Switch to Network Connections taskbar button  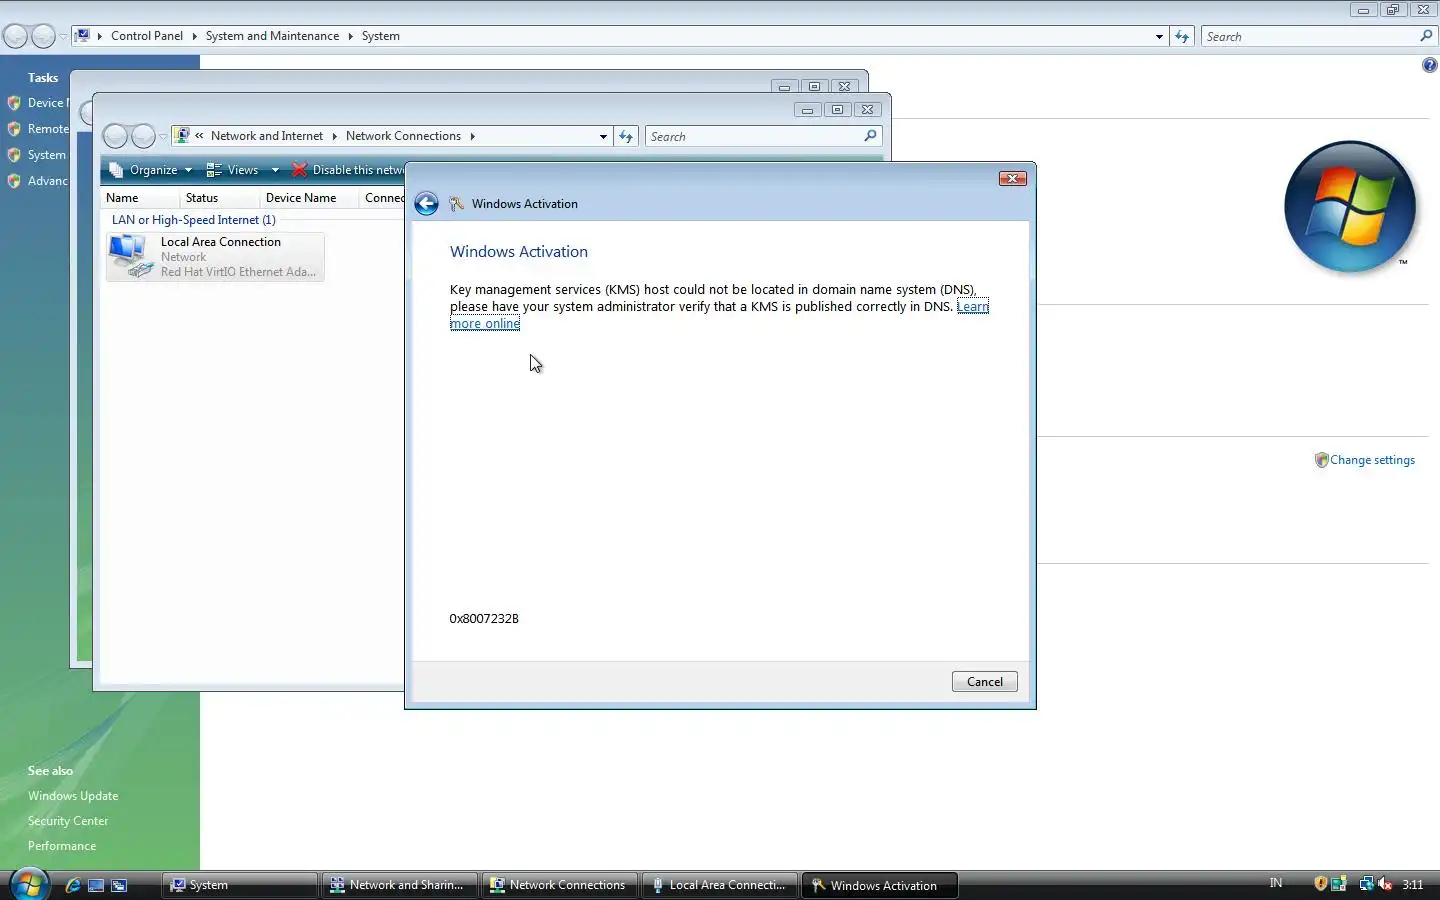pos(559,885)
